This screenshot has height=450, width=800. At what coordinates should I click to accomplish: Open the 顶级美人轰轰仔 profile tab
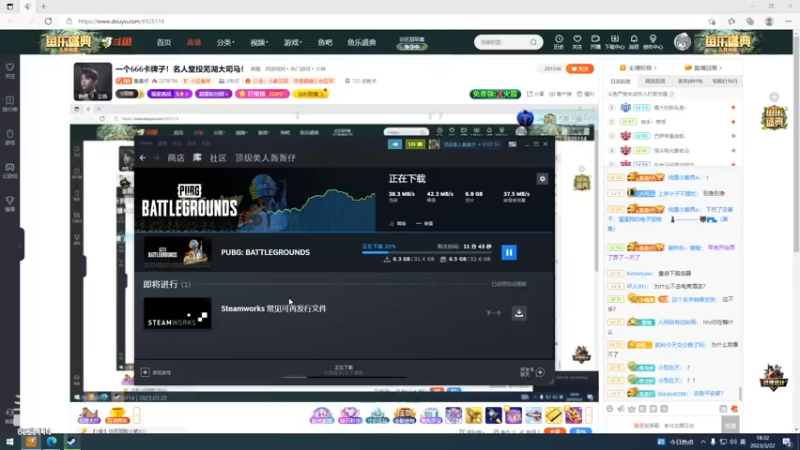(x=265, y=158)
